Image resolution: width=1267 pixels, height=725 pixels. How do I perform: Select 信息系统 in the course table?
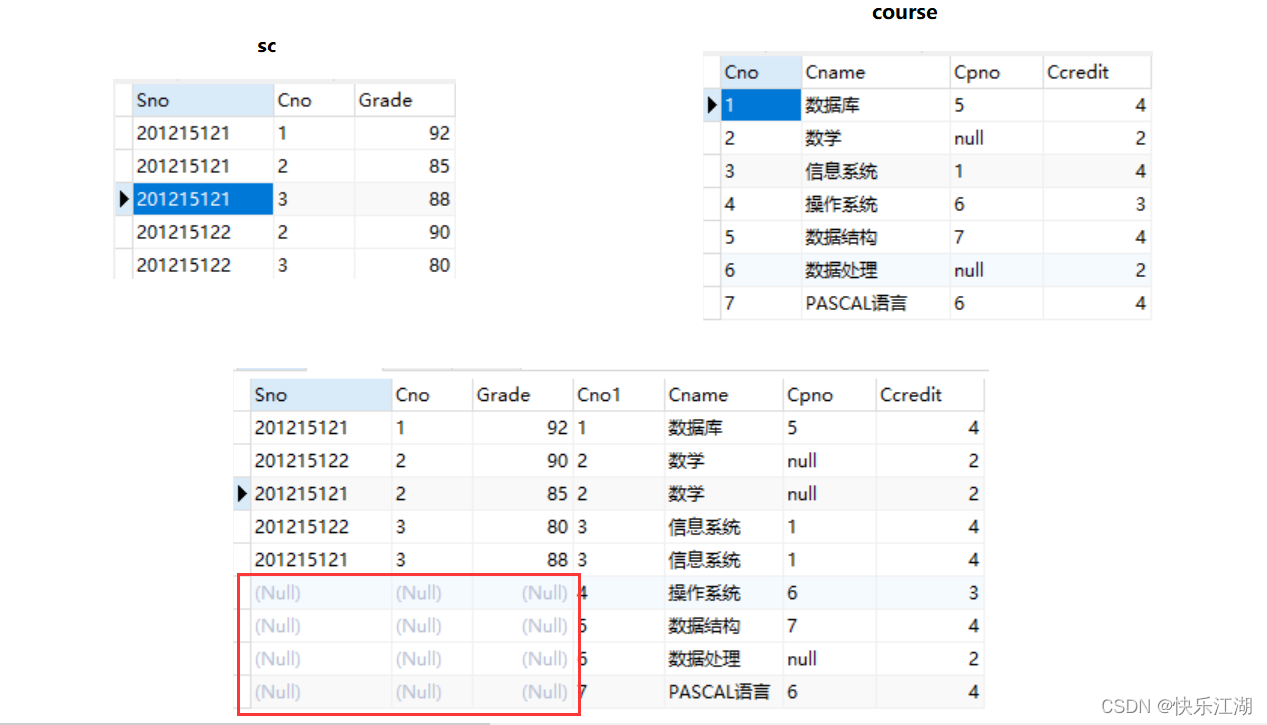pyautogui.click(x=876, y=171)
